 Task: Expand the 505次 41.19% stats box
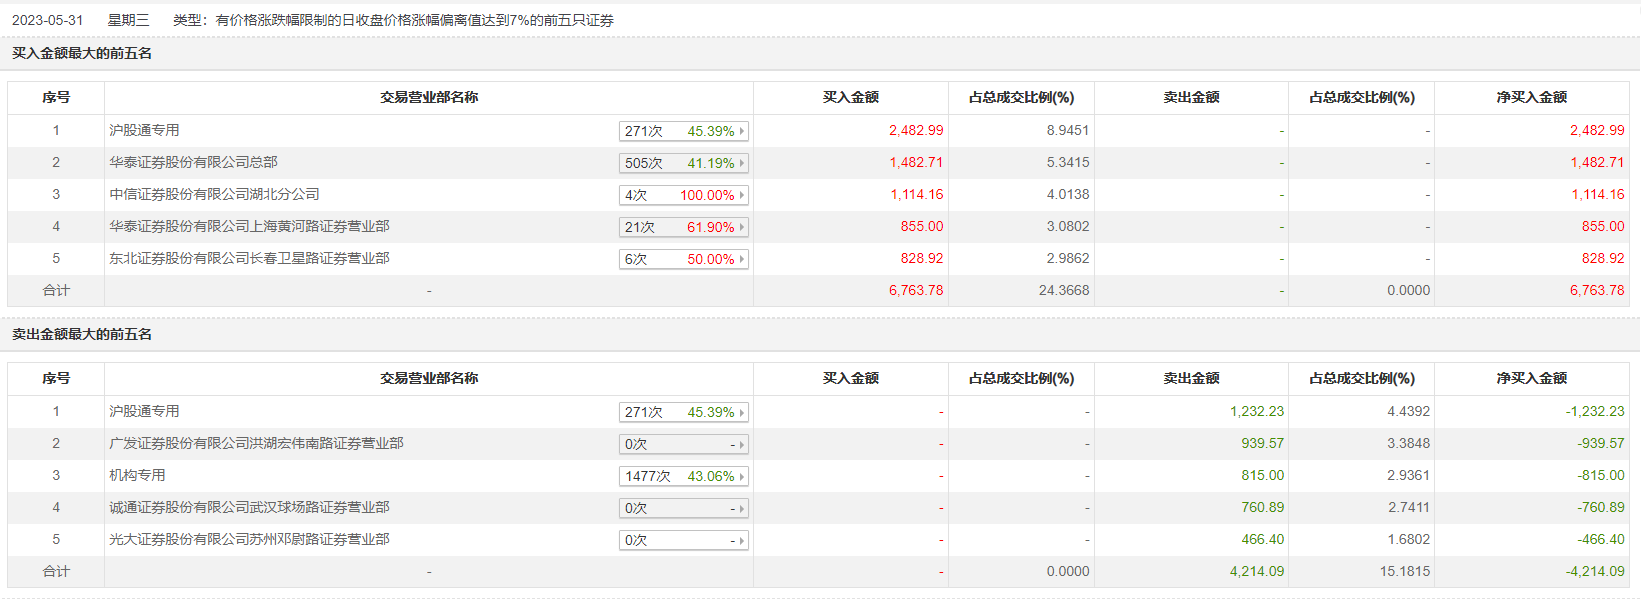pyautogui.click(x=683, y=163)
